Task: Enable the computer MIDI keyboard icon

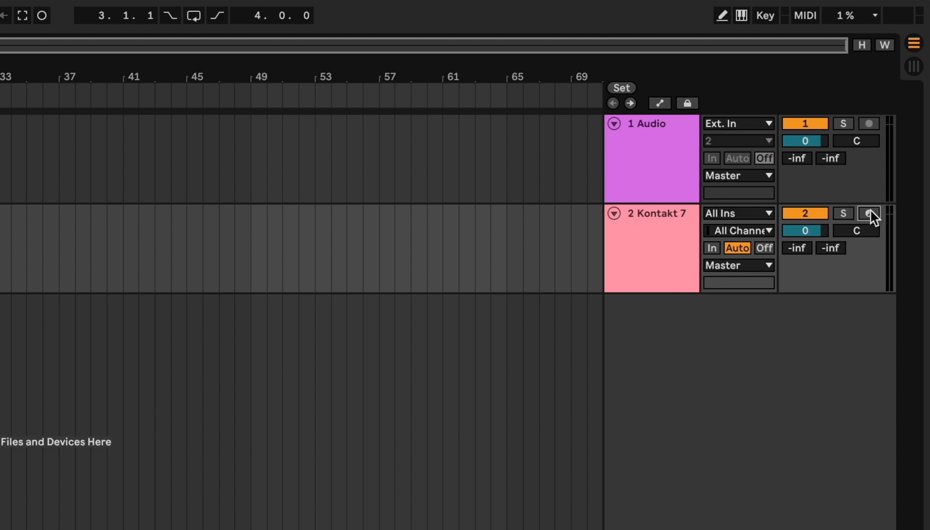Action: 741,16
